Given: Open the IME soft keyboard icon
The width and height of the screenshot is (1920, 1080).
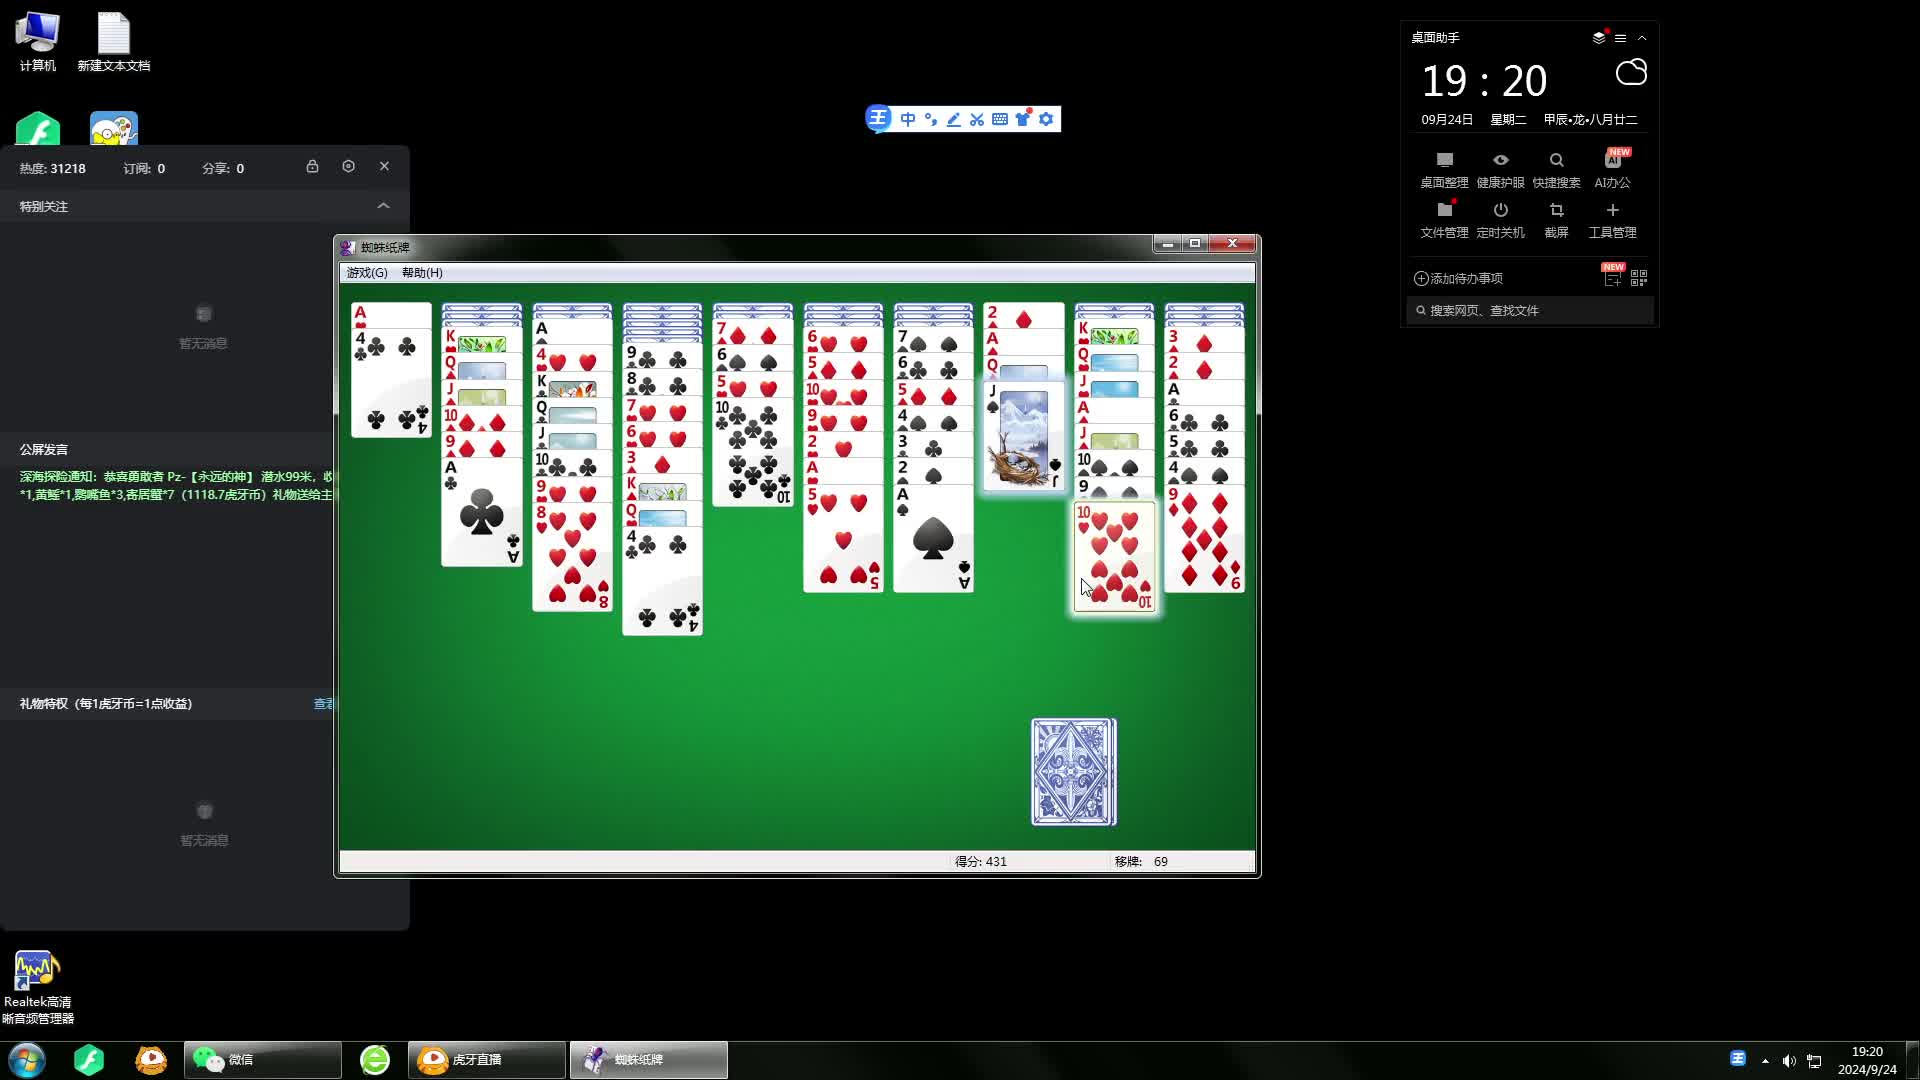Looking at the screenshot, I should pyautogui.click(x=1000, y=119).
